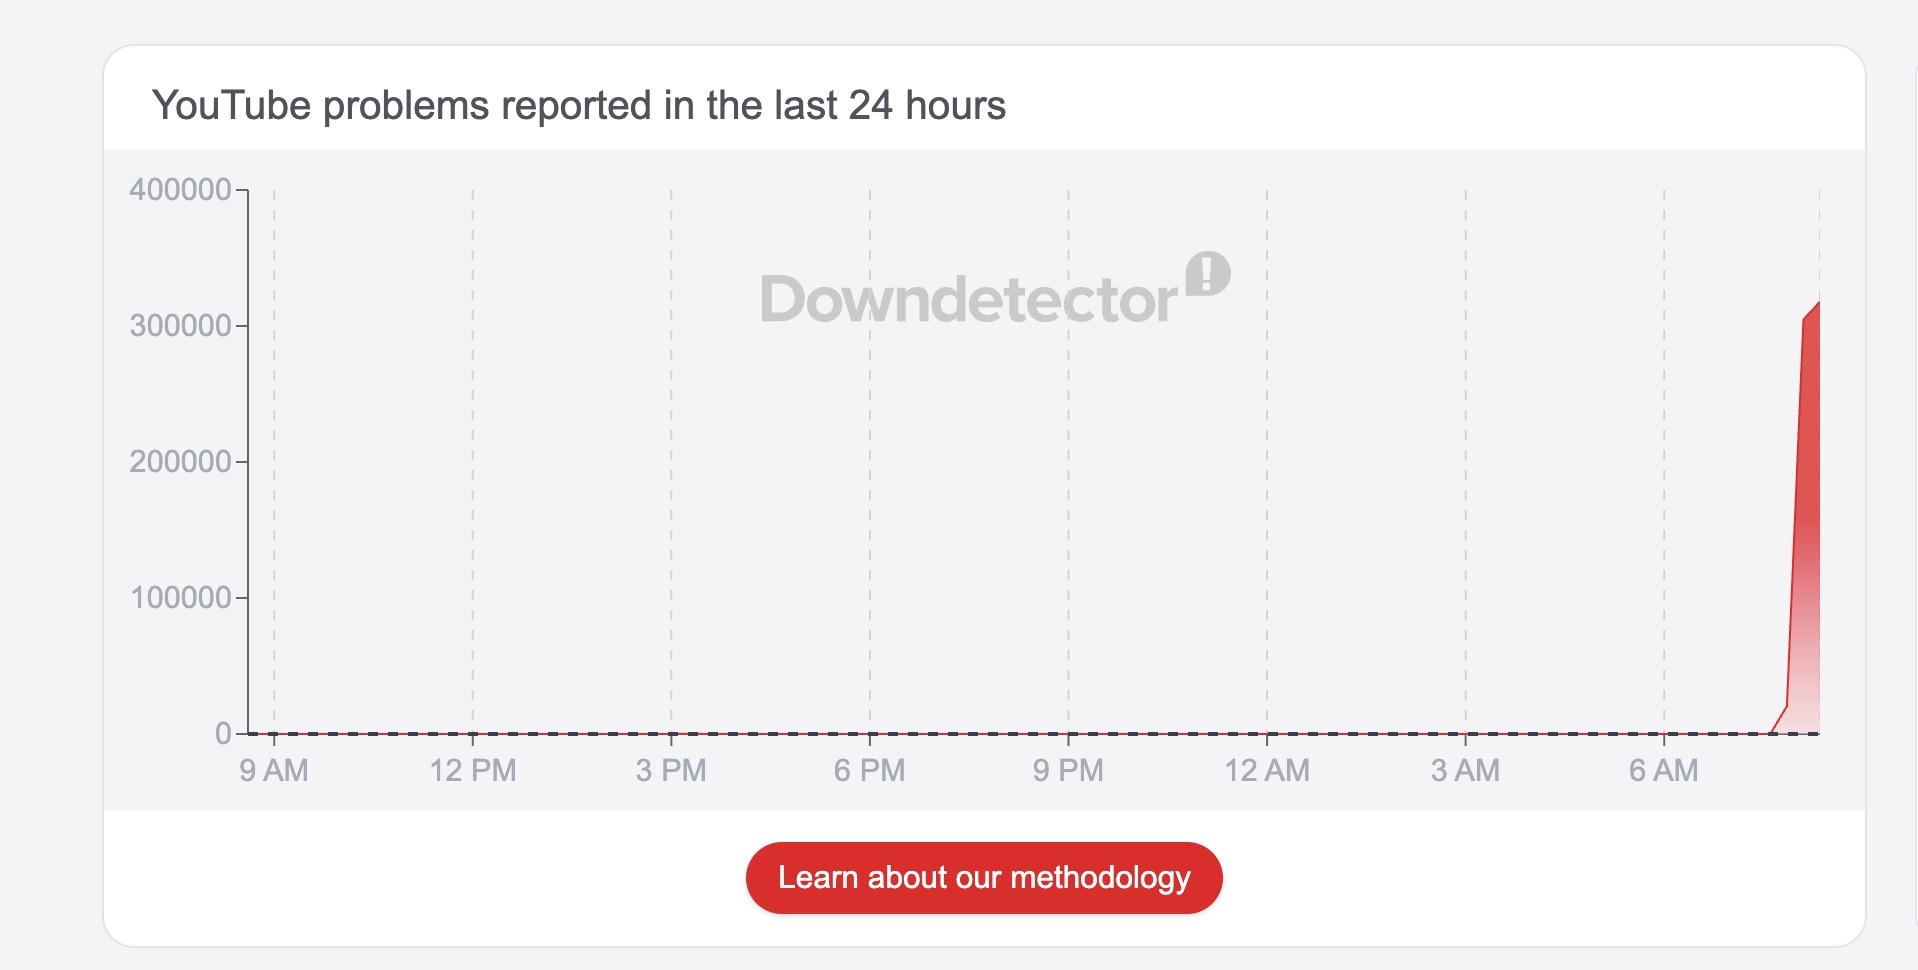Click the 0 value on the y-axis
The width and height of the screenshot is (1918, 970).
click(223, 733)
